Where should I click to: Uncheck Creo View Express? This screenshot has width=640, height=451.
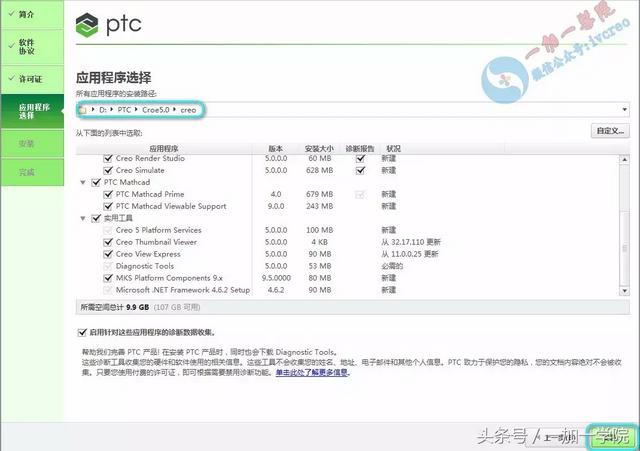pyautogui.click(x=108, y=254)
